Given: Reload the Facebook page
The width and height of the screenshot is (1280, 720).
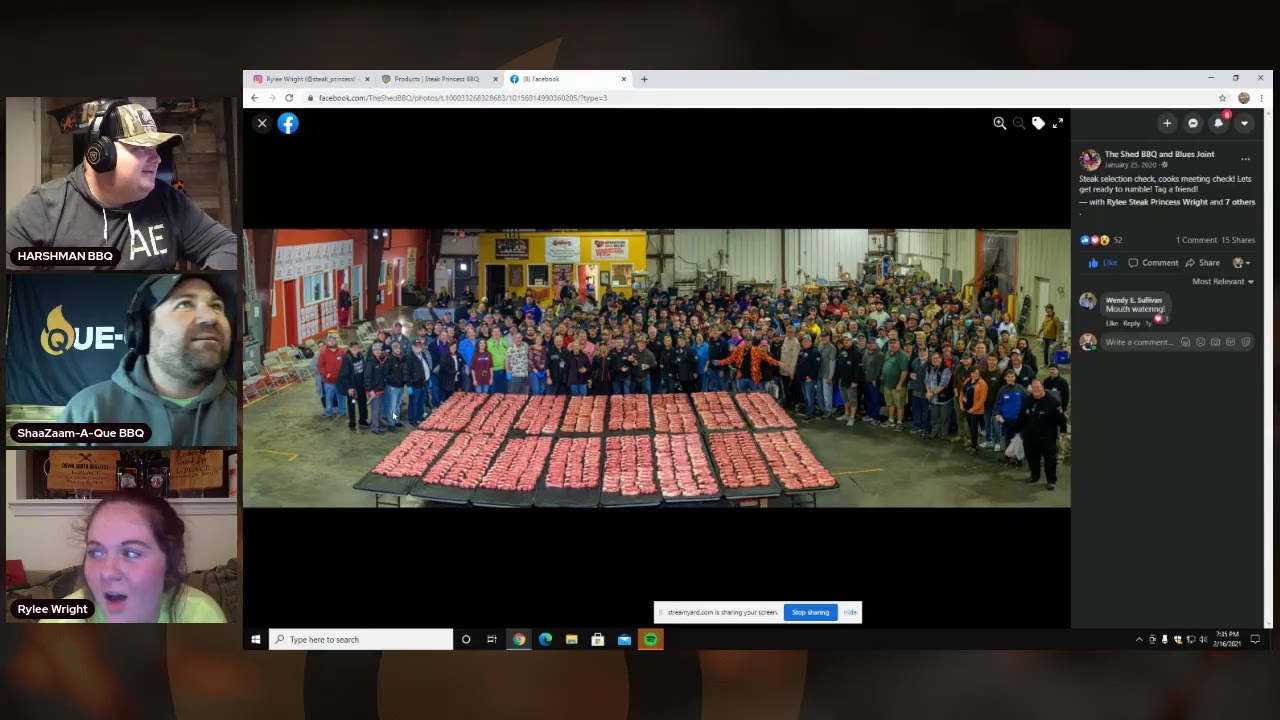Looking at the screenshot, I should click(x=289, y=98).
